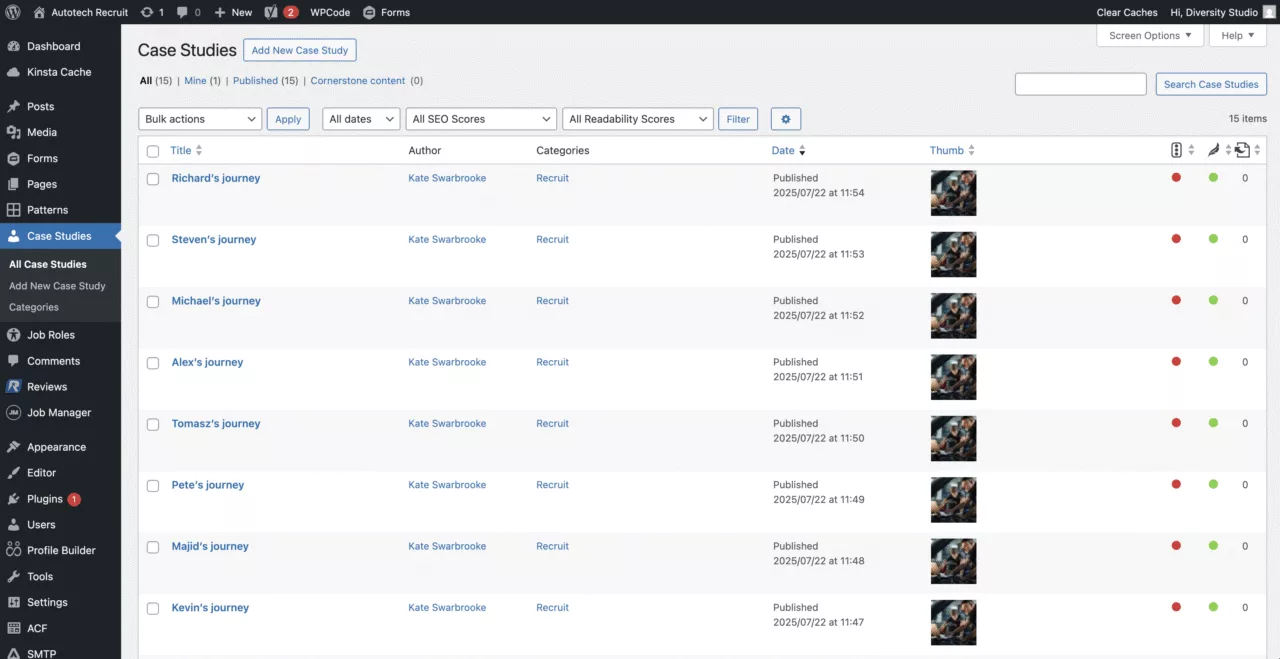The height and width of the screenshot is (659, 1280).
Task: Select the checkbox next to Tomasz's journey
Action: pyautogui.click(x=153, y=424)
